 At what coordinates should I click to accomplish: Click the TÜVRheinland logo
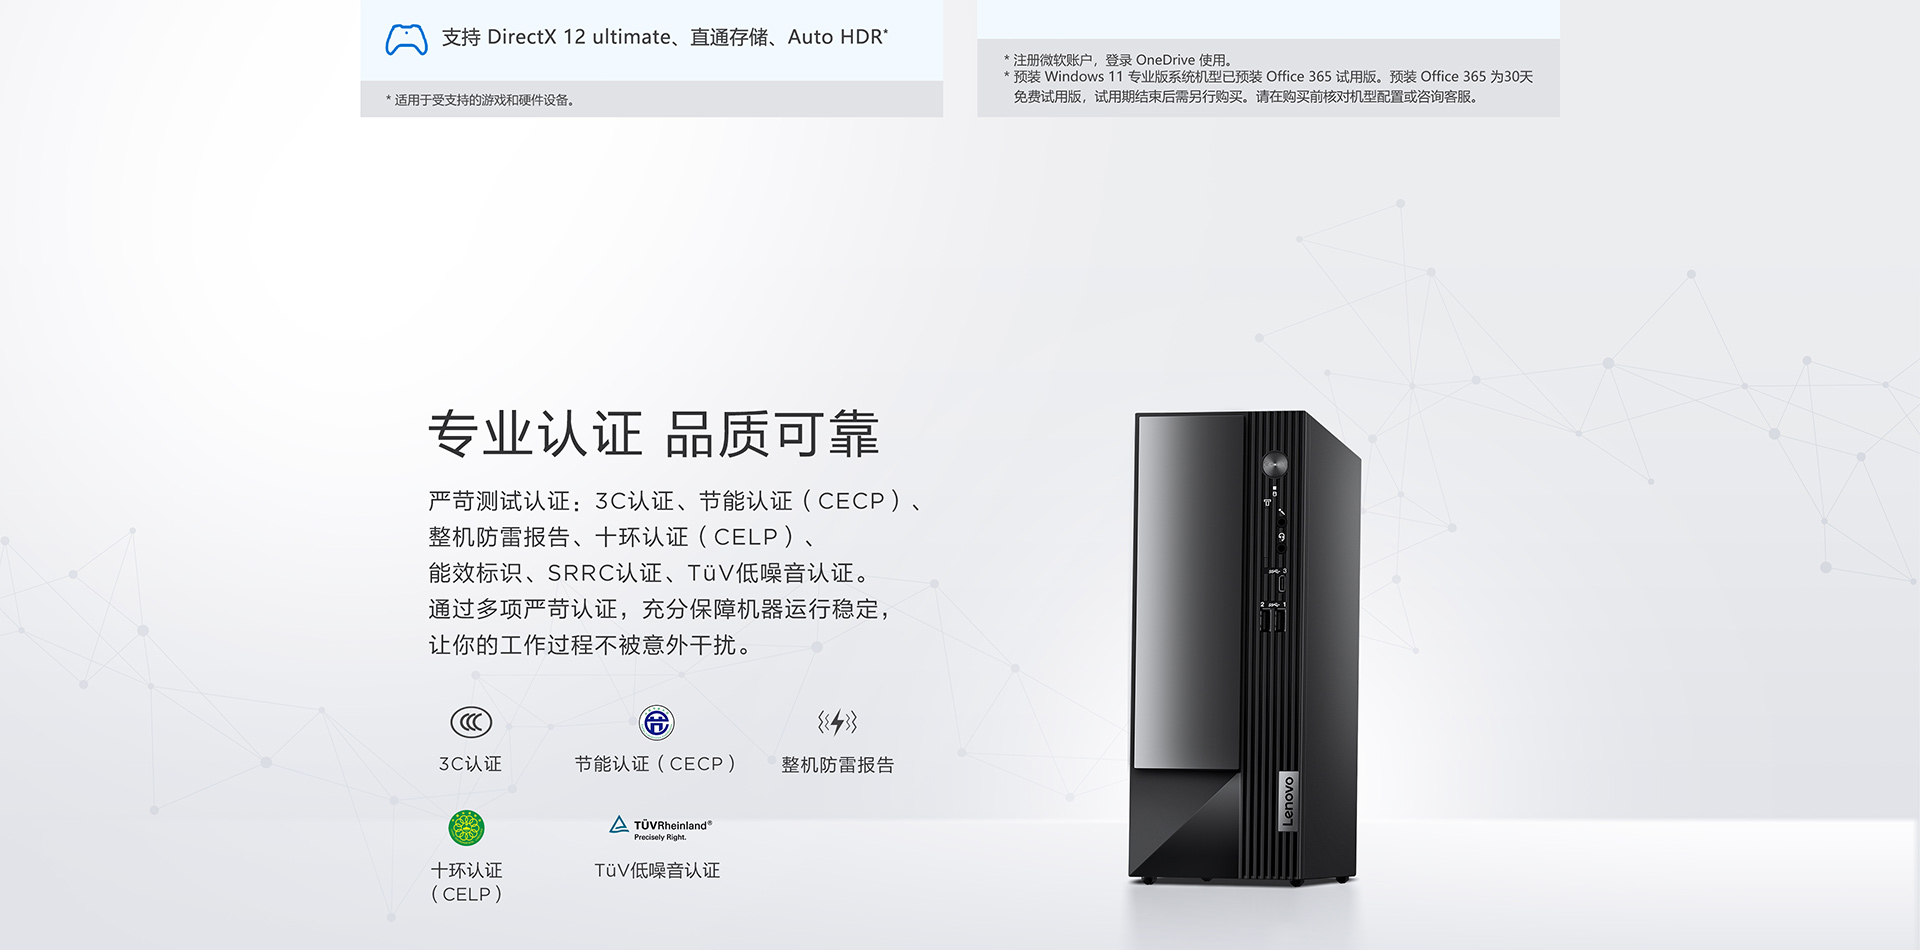[x=661, y=828]
